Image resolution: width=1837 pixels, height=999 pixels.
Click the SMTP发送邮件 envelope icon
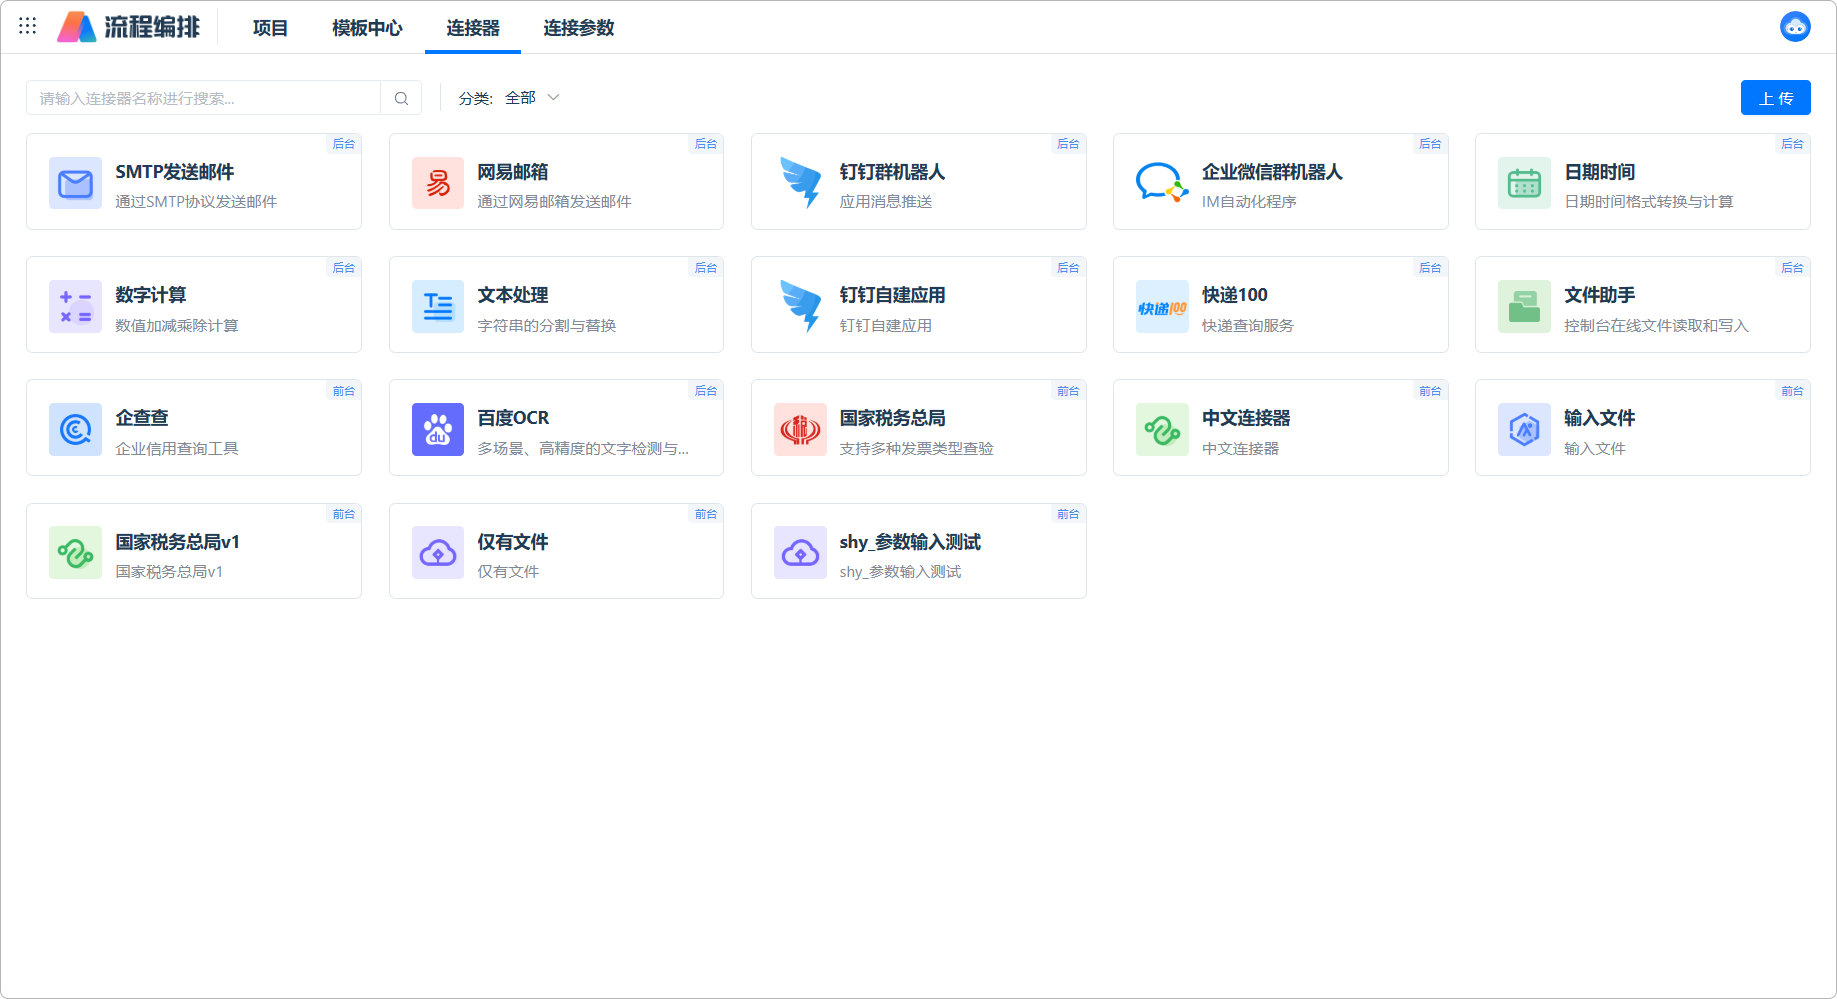[75, 183]
